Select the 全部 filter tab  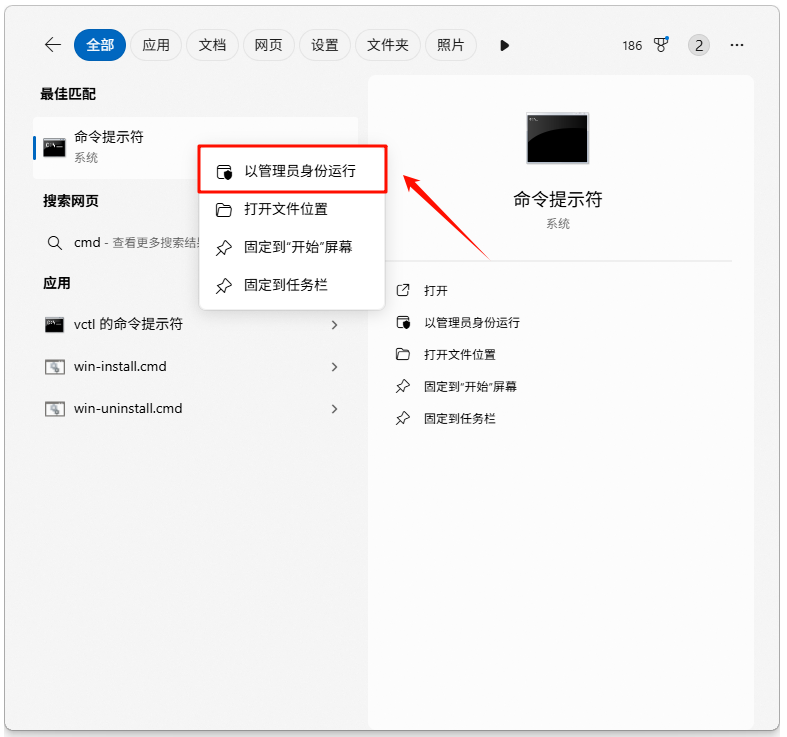pyautogui.click(x=100, y=45)
